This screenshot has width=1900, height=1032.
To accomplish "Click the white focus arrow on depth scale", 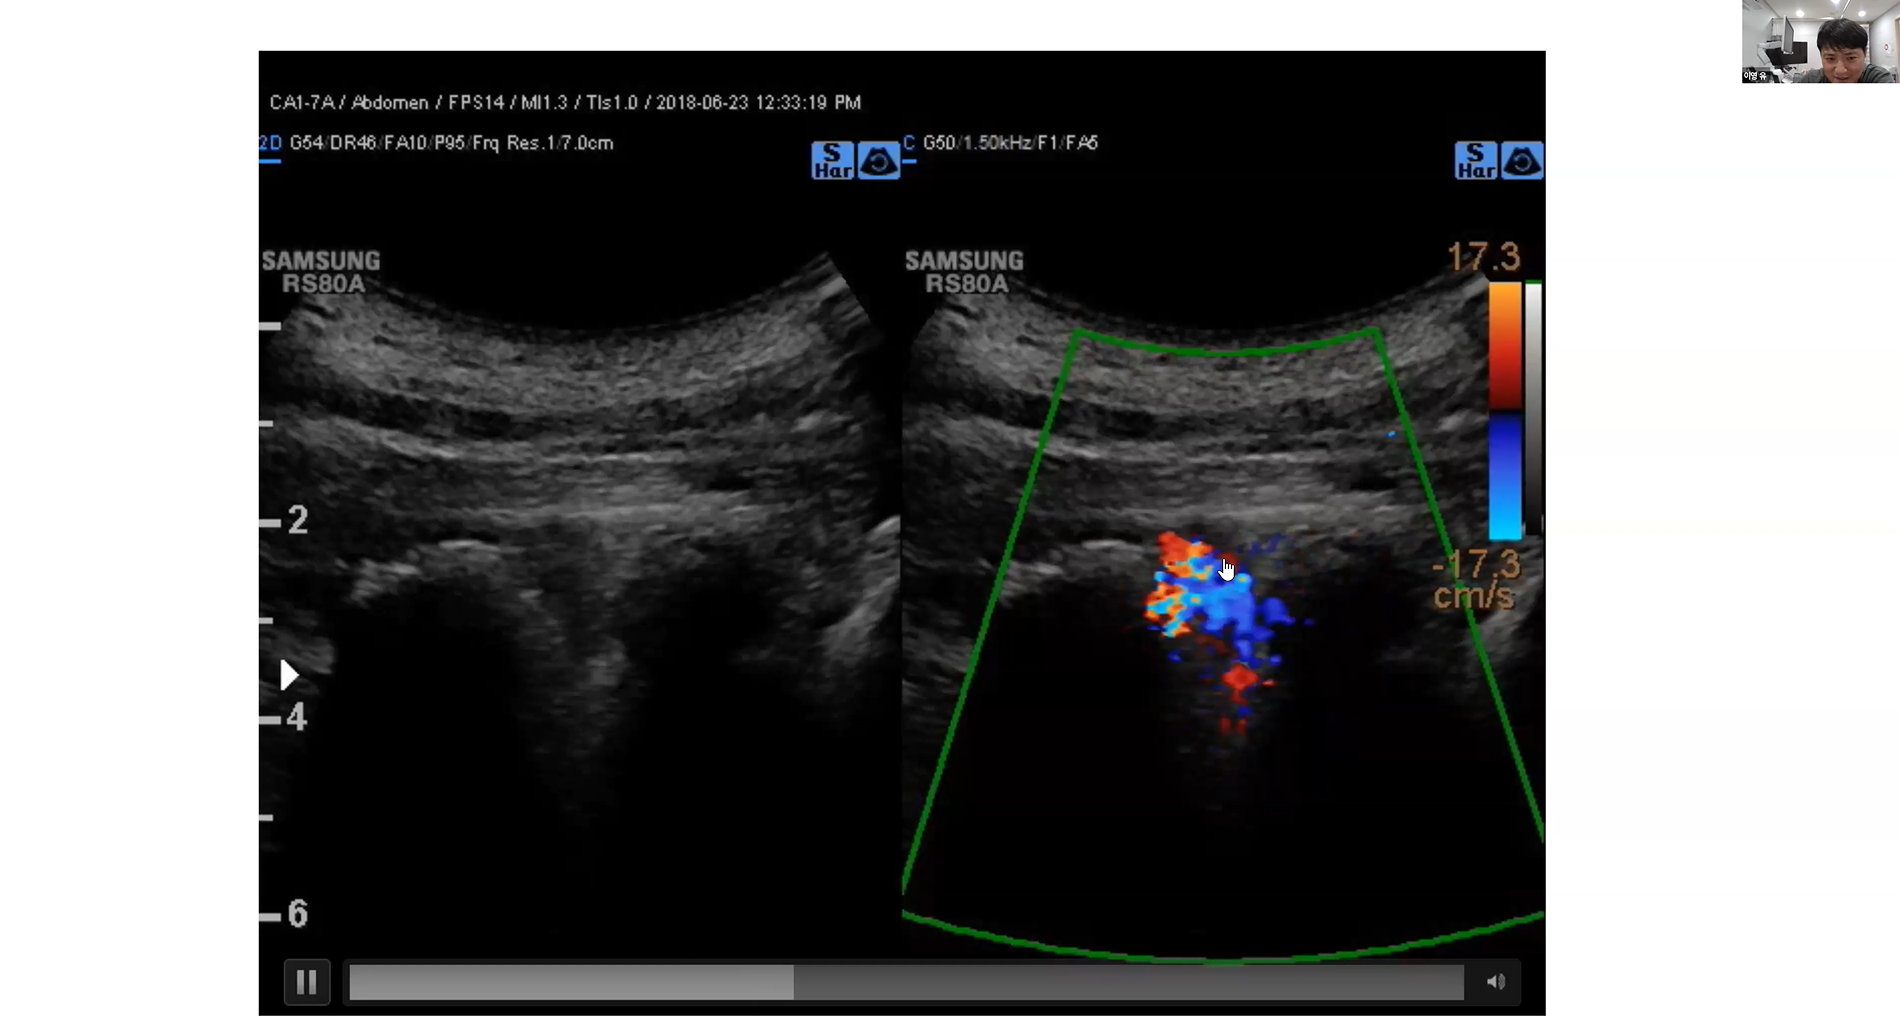I will coord(289,675).
